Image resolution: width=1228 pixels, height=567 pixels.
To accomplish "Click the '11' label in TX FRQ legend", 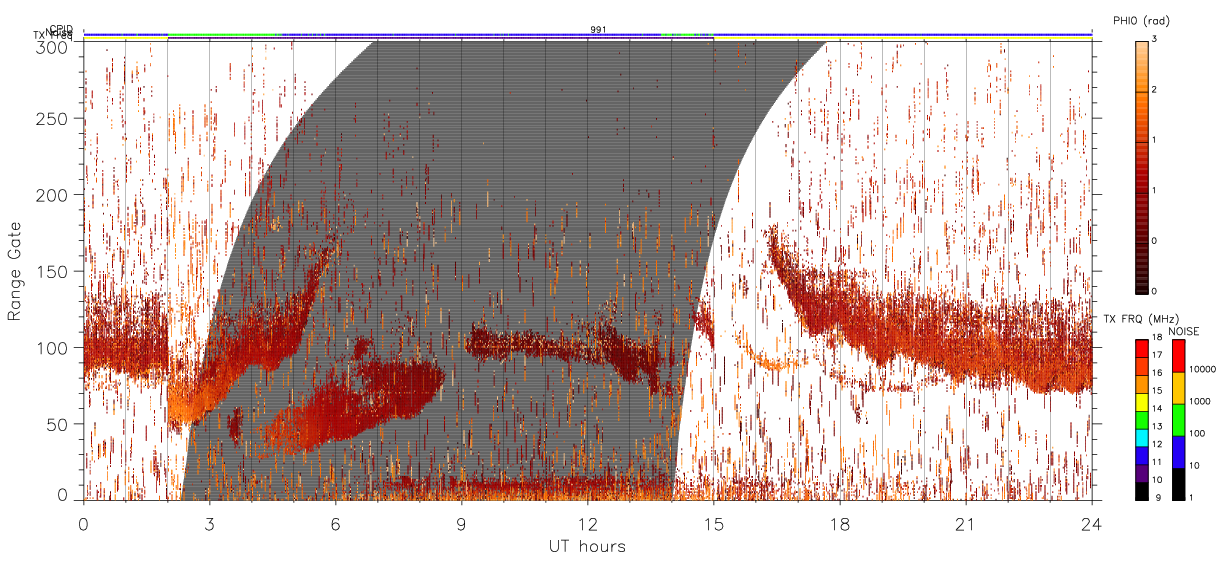I will [1157, 461].
